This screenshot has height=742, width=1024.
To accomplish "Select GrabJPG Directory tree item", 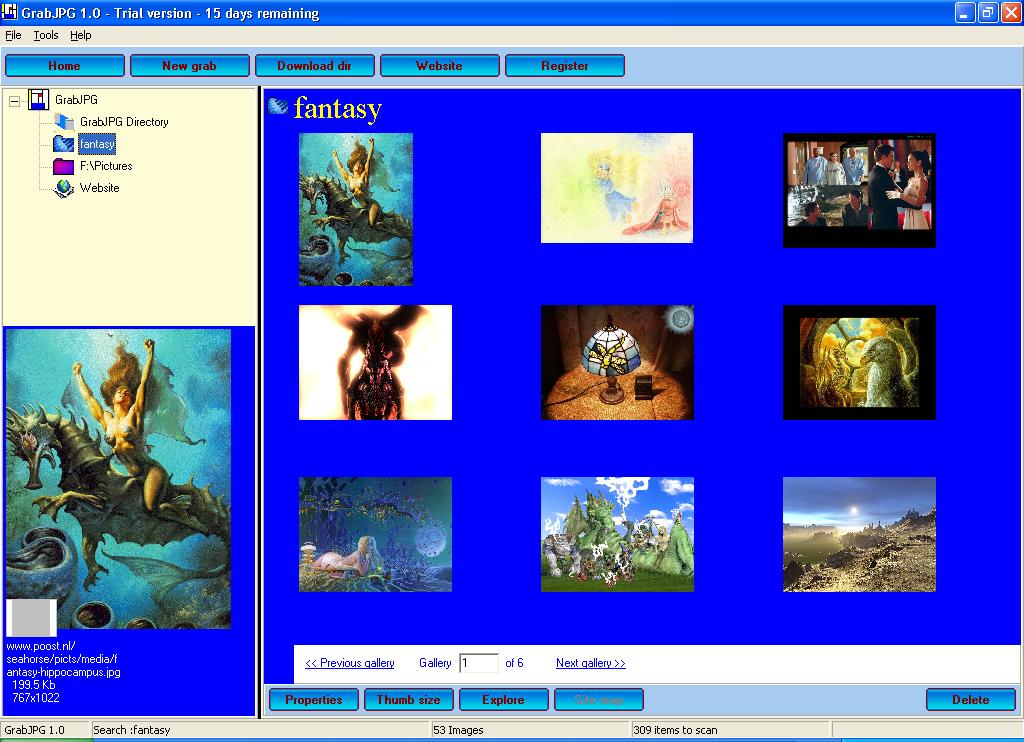I will coord(124,122).
